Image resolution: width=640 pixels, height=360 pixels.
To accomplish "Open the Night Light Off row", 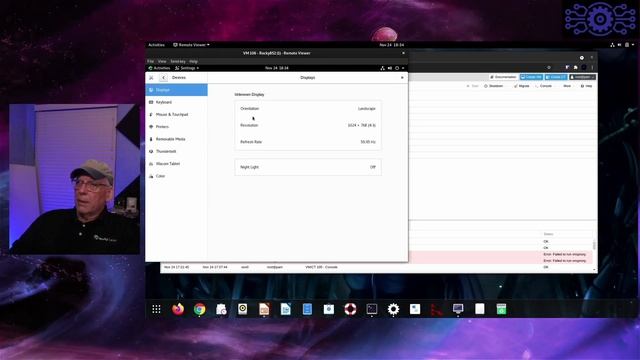I will (308, 167).
